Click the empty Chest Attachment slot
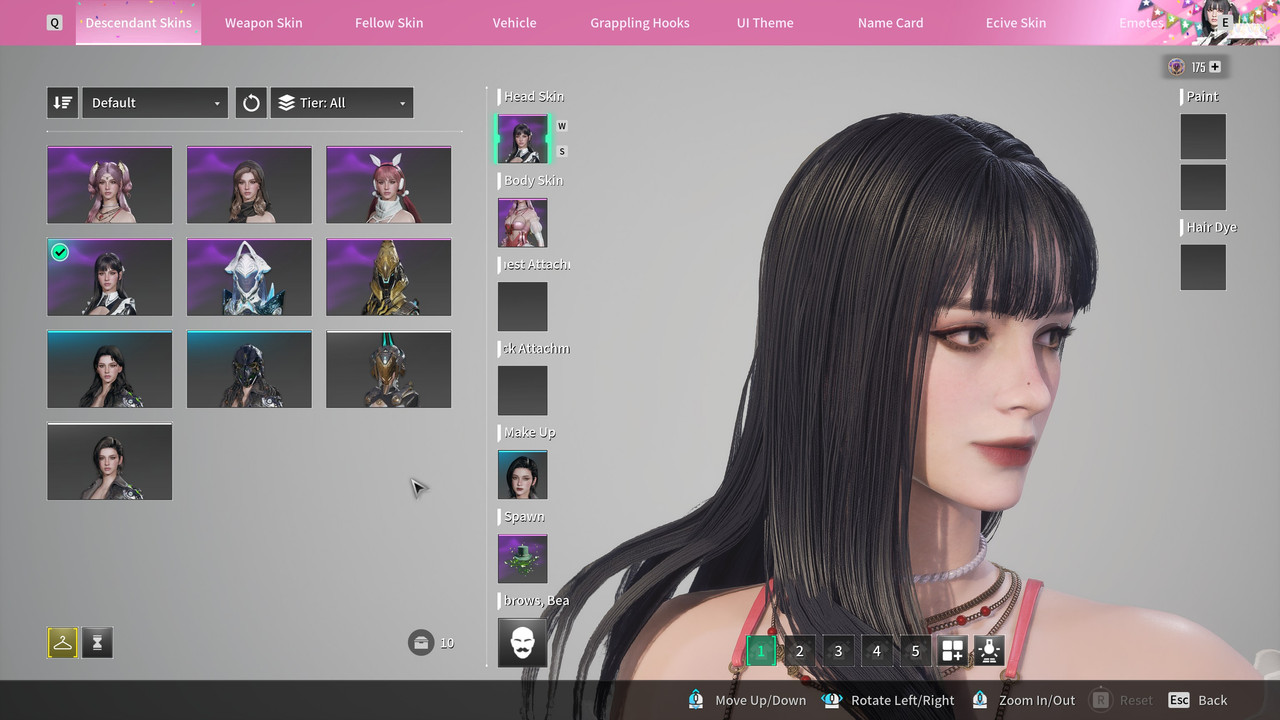 (x=523, y=306)
